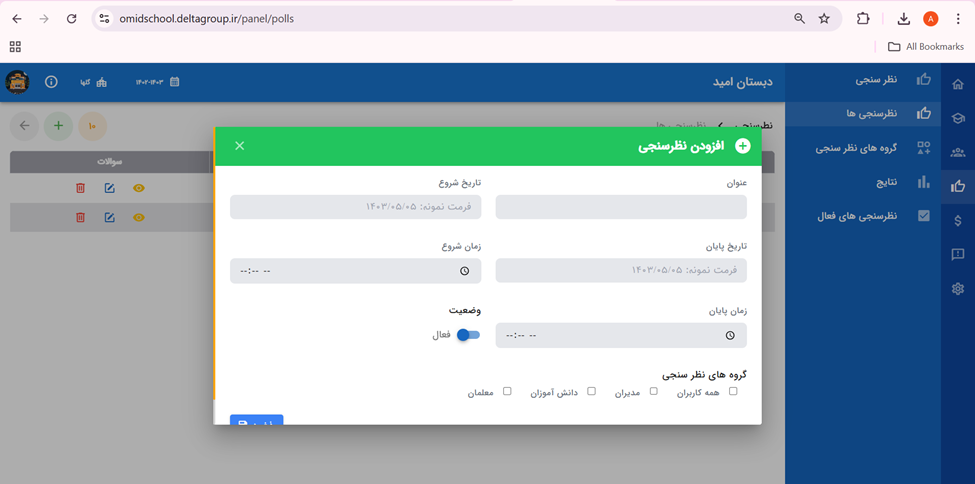The width and height of the screenshot is (975, 484).
Task: Edit the poll in the second table row
Action: click(109, 217)
